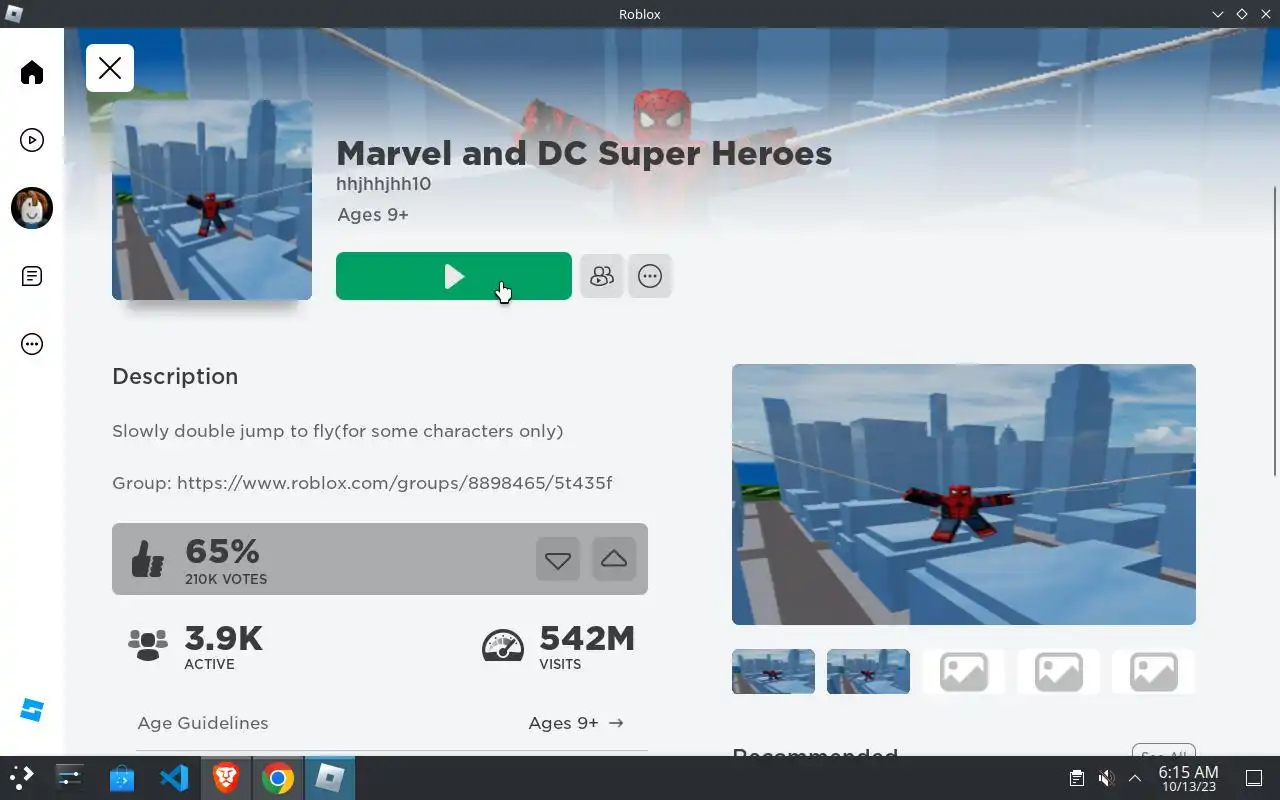Open Discover software store in taskbar
This screenshot has height=800, width=1280.
click(122, 777)
